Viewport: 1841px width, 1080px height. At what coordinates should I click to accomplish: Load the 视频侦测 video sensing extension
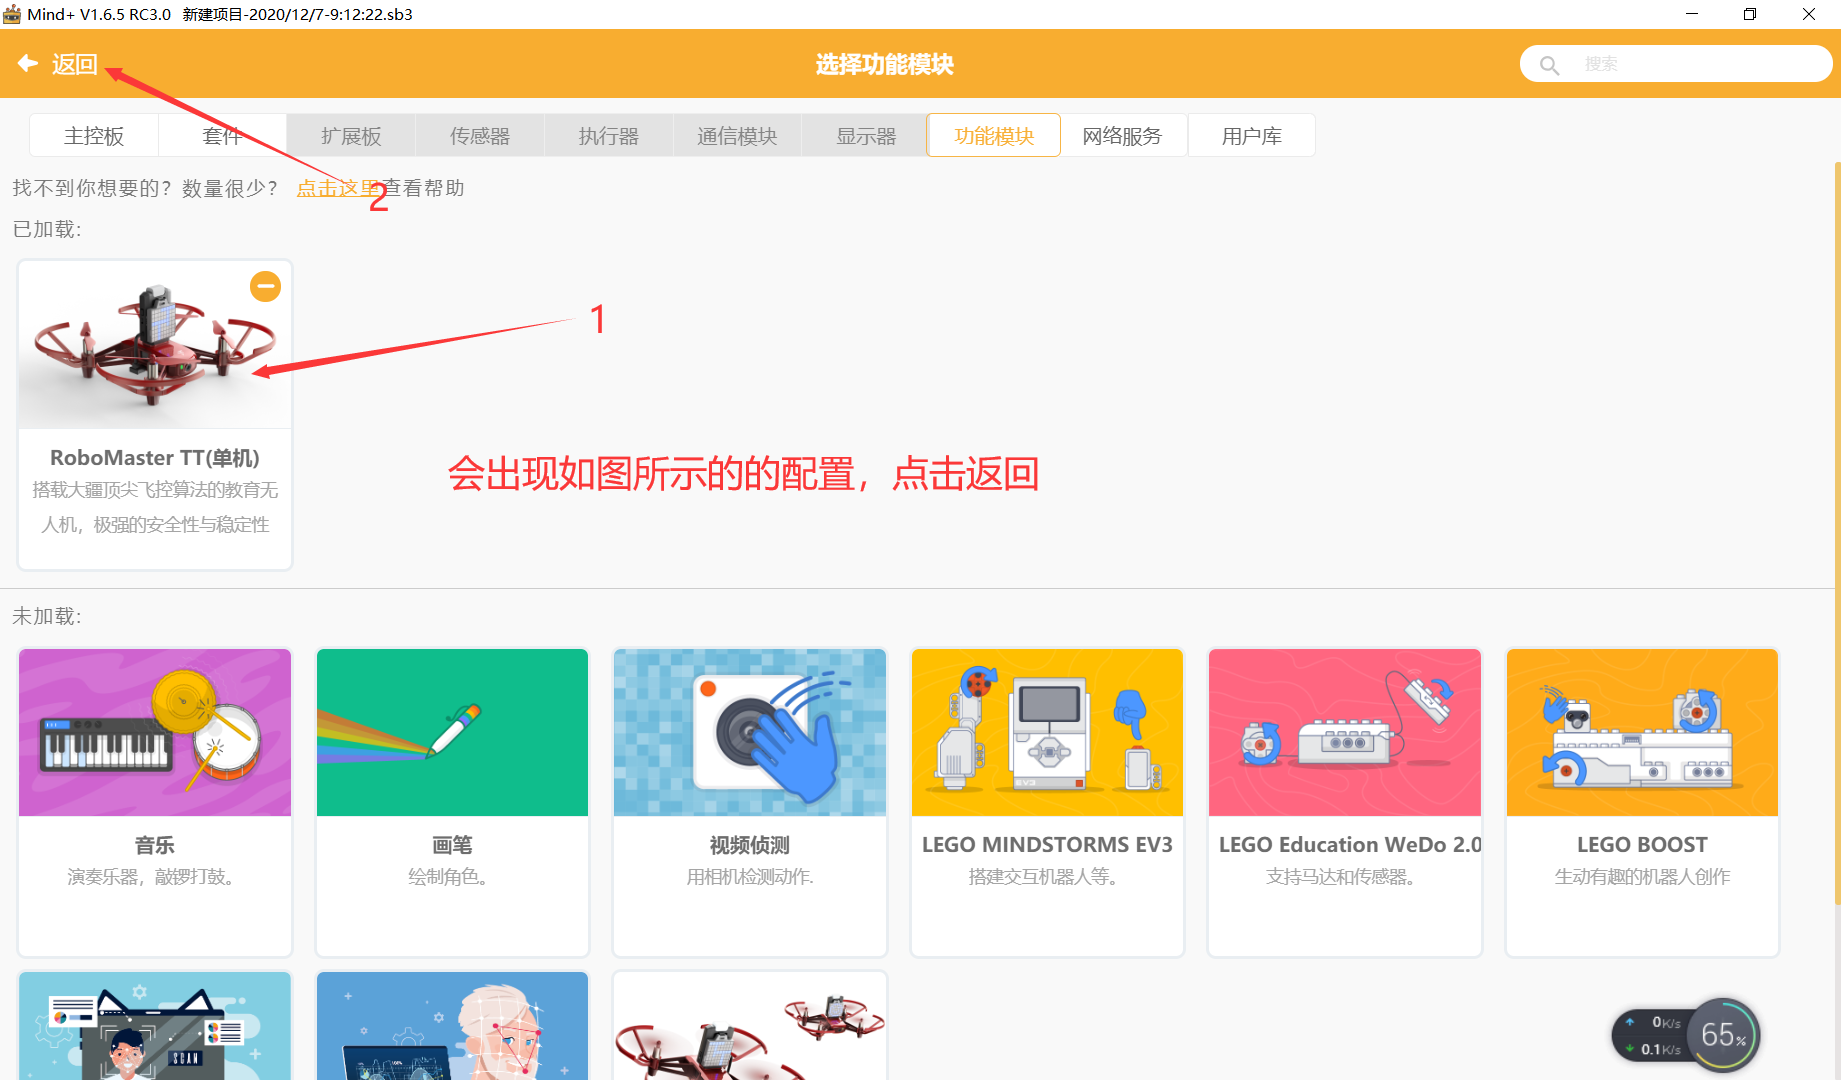[x=750, y=802]
